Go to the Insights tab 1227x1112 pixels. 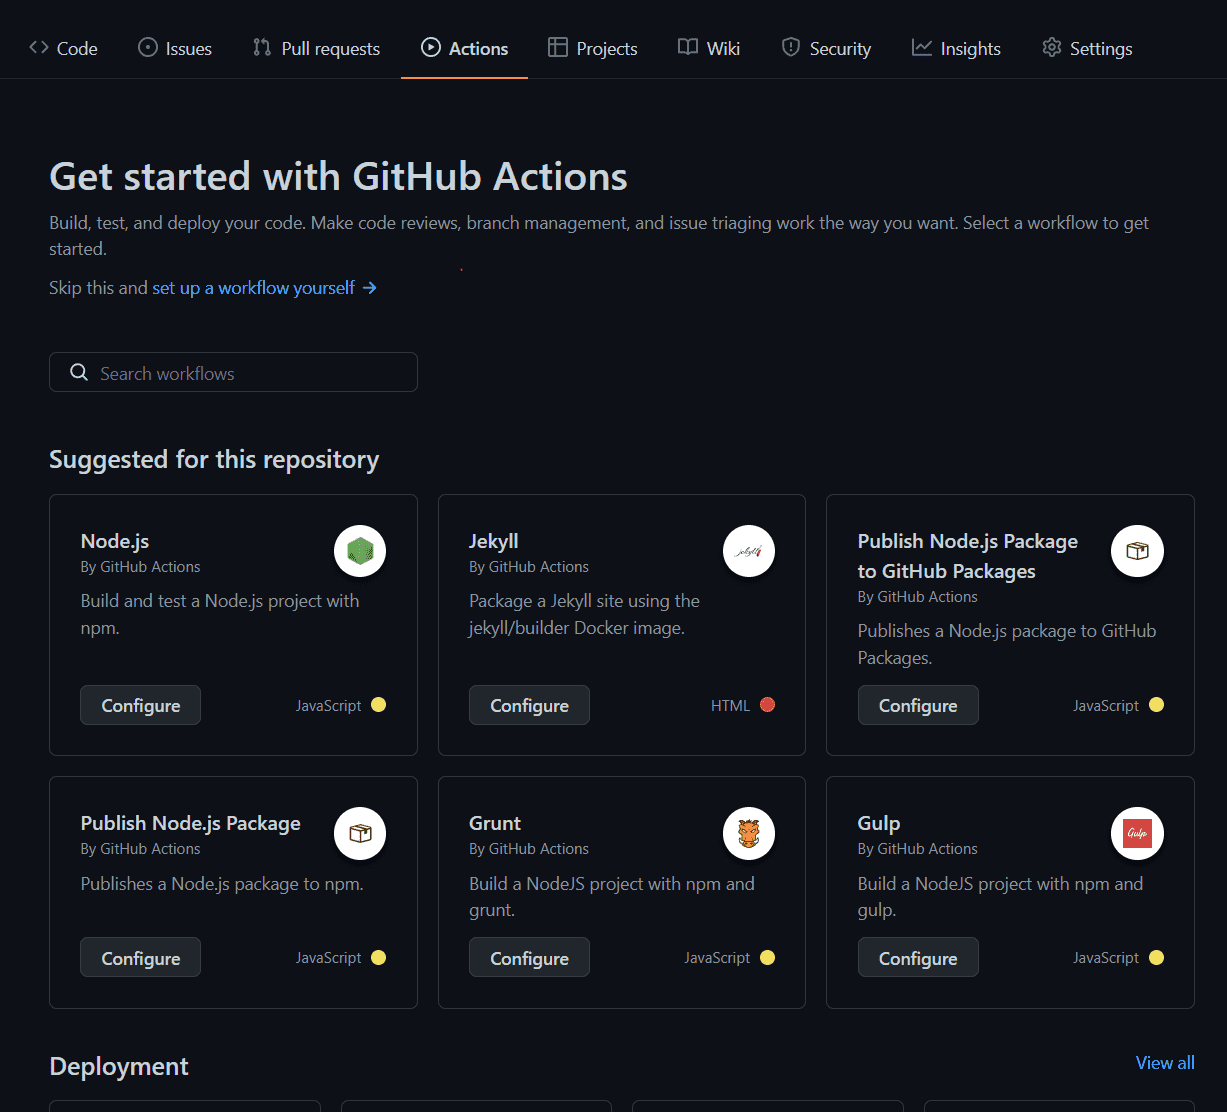(x=956, y=48)
